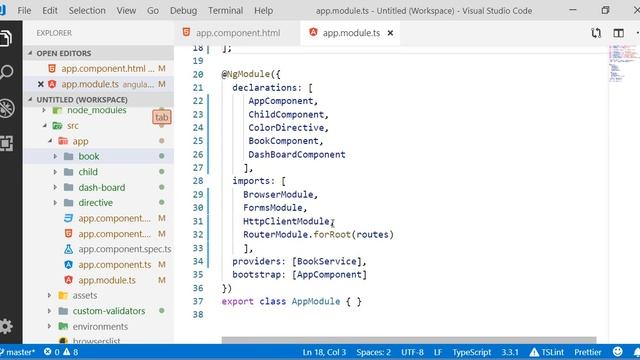640x360 pixels.
Task: Open the Manage gear icon
Action: [x=6, y=326]
